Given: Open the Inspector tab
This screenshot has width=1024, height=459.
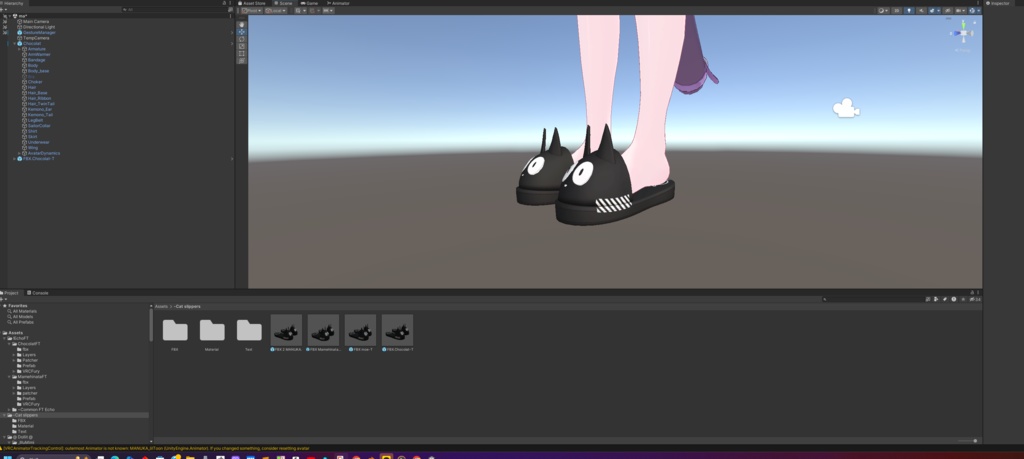Looking at the screenshot, I should 999,3.
